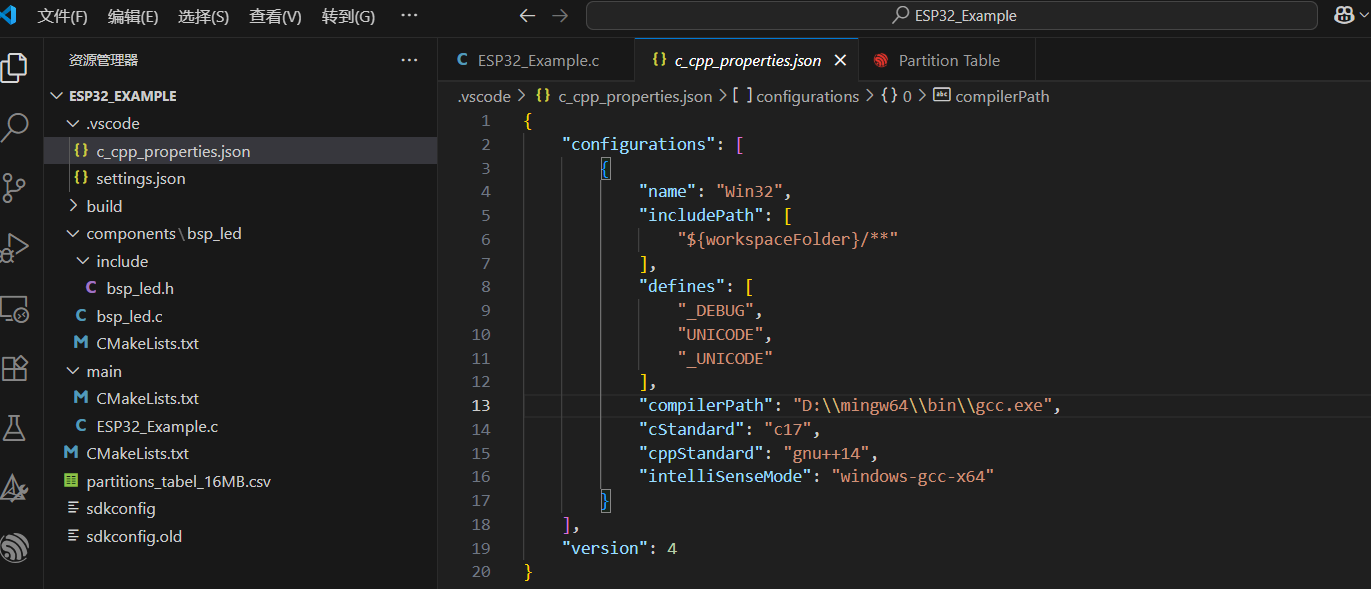The height and width of the screenshot is (589, 1371).
Task: Open CMakeLists.txt under bsp_led component
Action: click(x=240, y=343)
